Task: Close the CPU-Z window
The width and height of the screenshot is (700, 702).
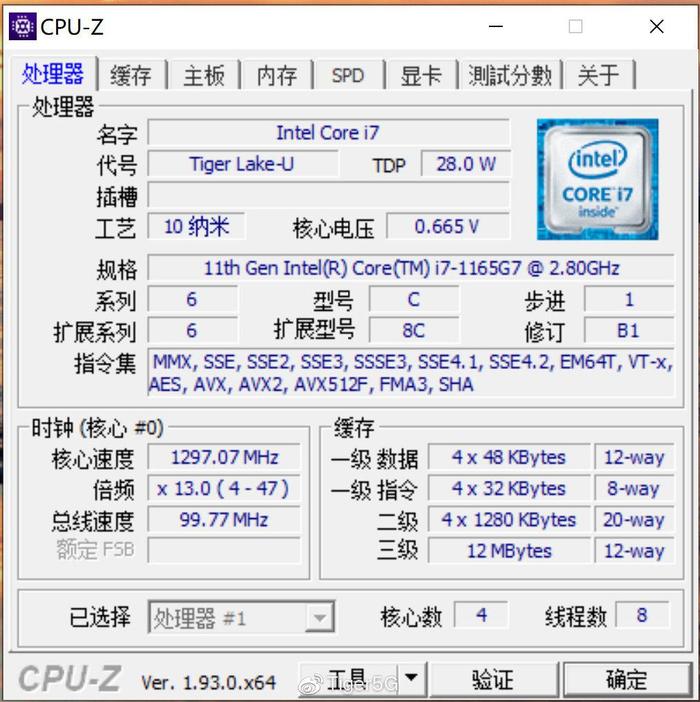Action: pyautogui.click(x=657, y=27)
